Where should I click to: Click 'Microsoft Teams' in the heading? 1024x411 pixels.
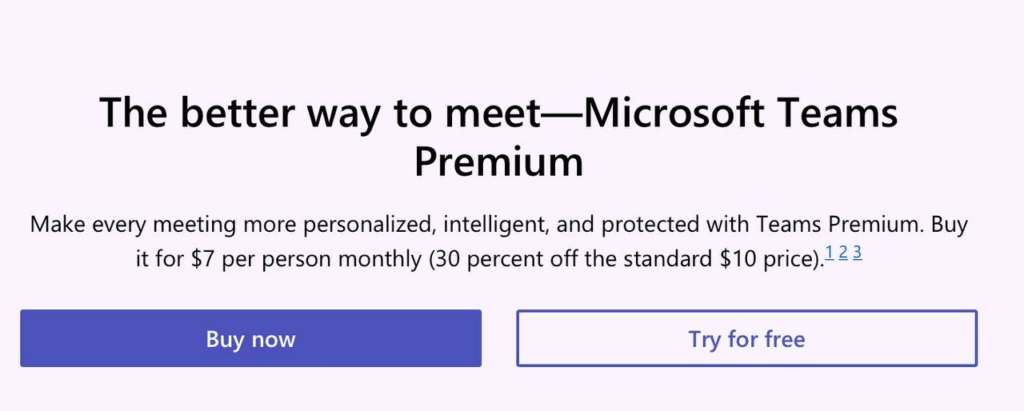[x=740, y=112]
